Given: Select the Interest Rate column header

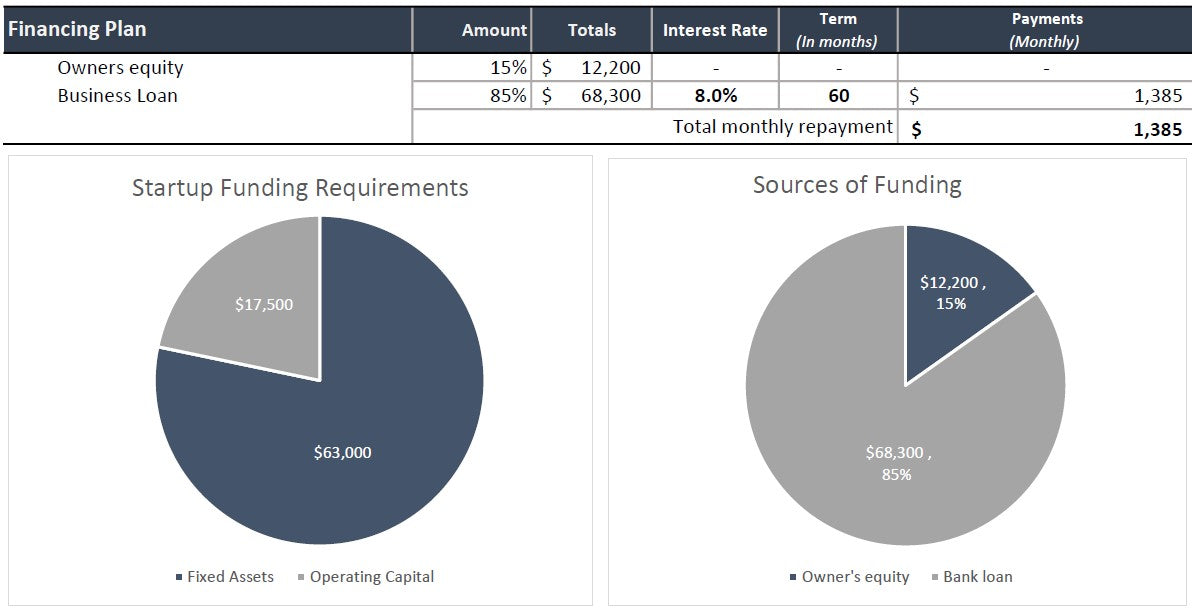Looking at the screenshot, I should pos(714,30).
